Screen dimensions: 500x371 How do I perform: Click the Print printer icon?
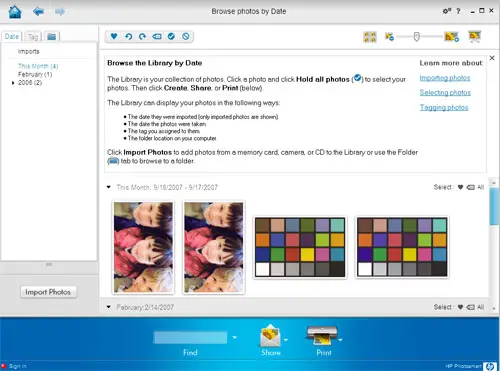(322, 335)
